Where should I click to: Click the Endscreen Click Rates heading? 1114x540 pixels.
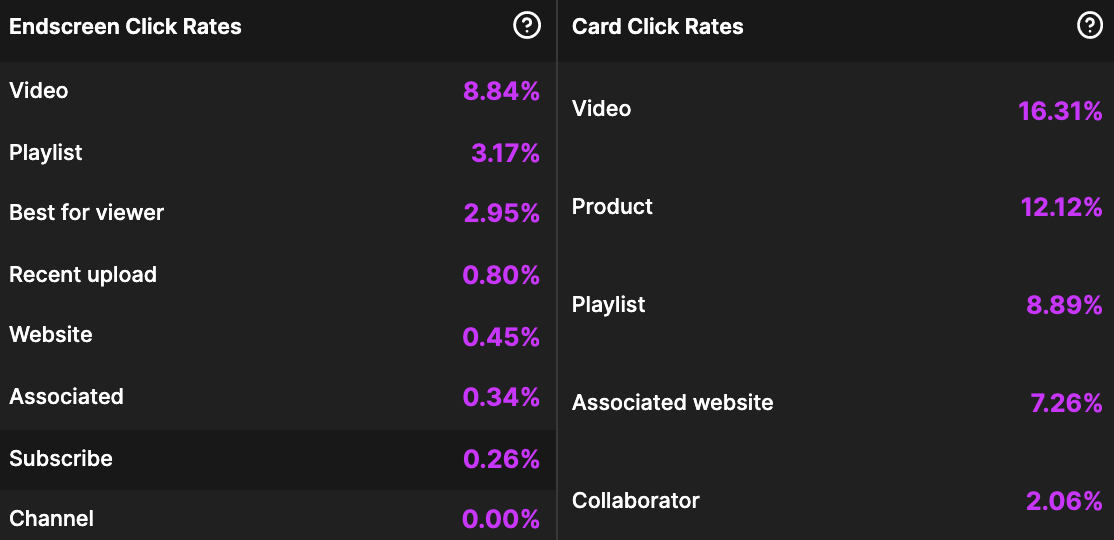tap(125, 27)
